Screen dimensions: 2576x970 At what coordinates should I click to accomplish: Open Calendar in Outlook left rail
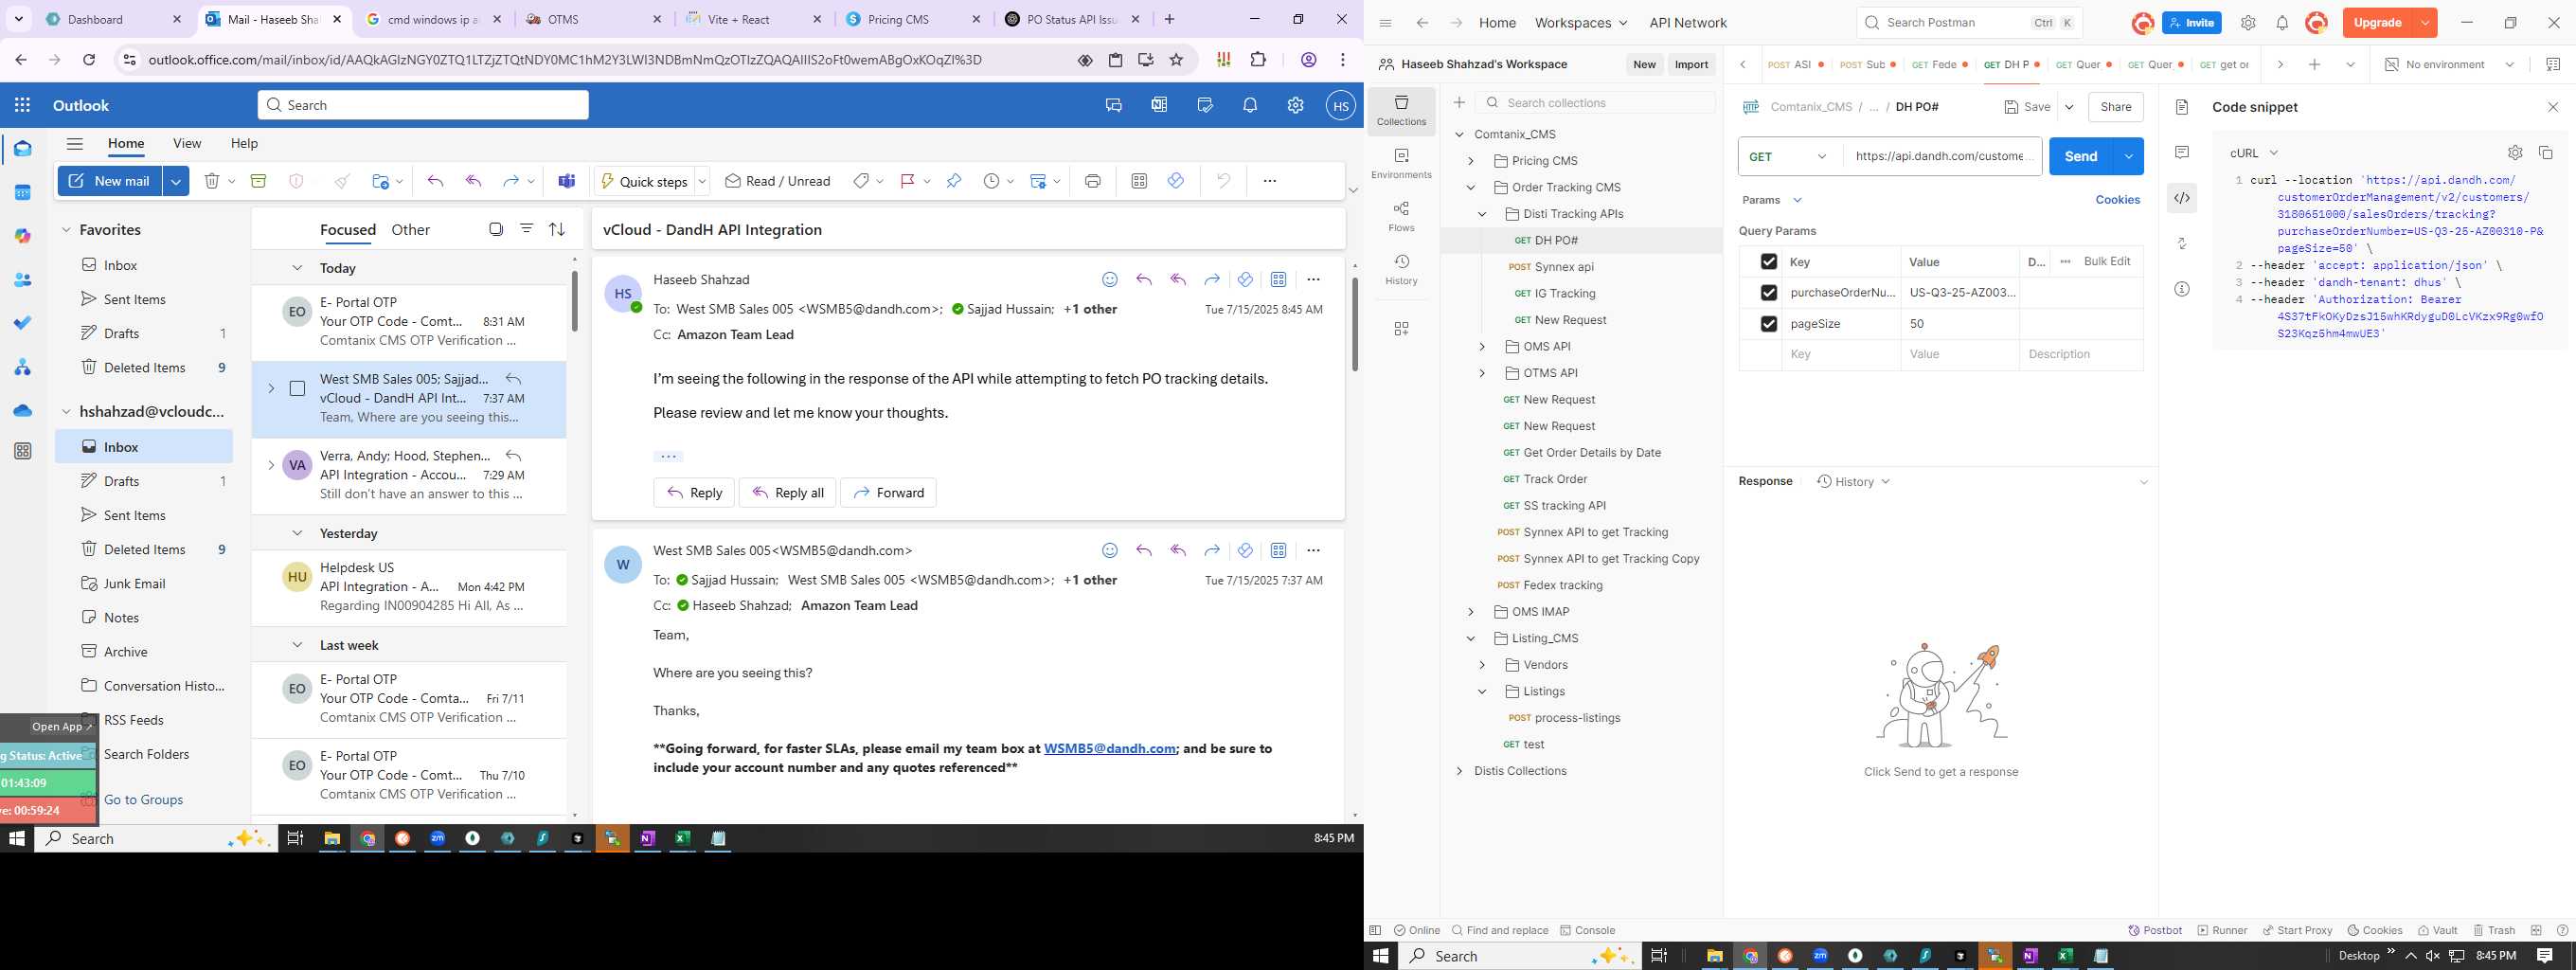(23, 192)
